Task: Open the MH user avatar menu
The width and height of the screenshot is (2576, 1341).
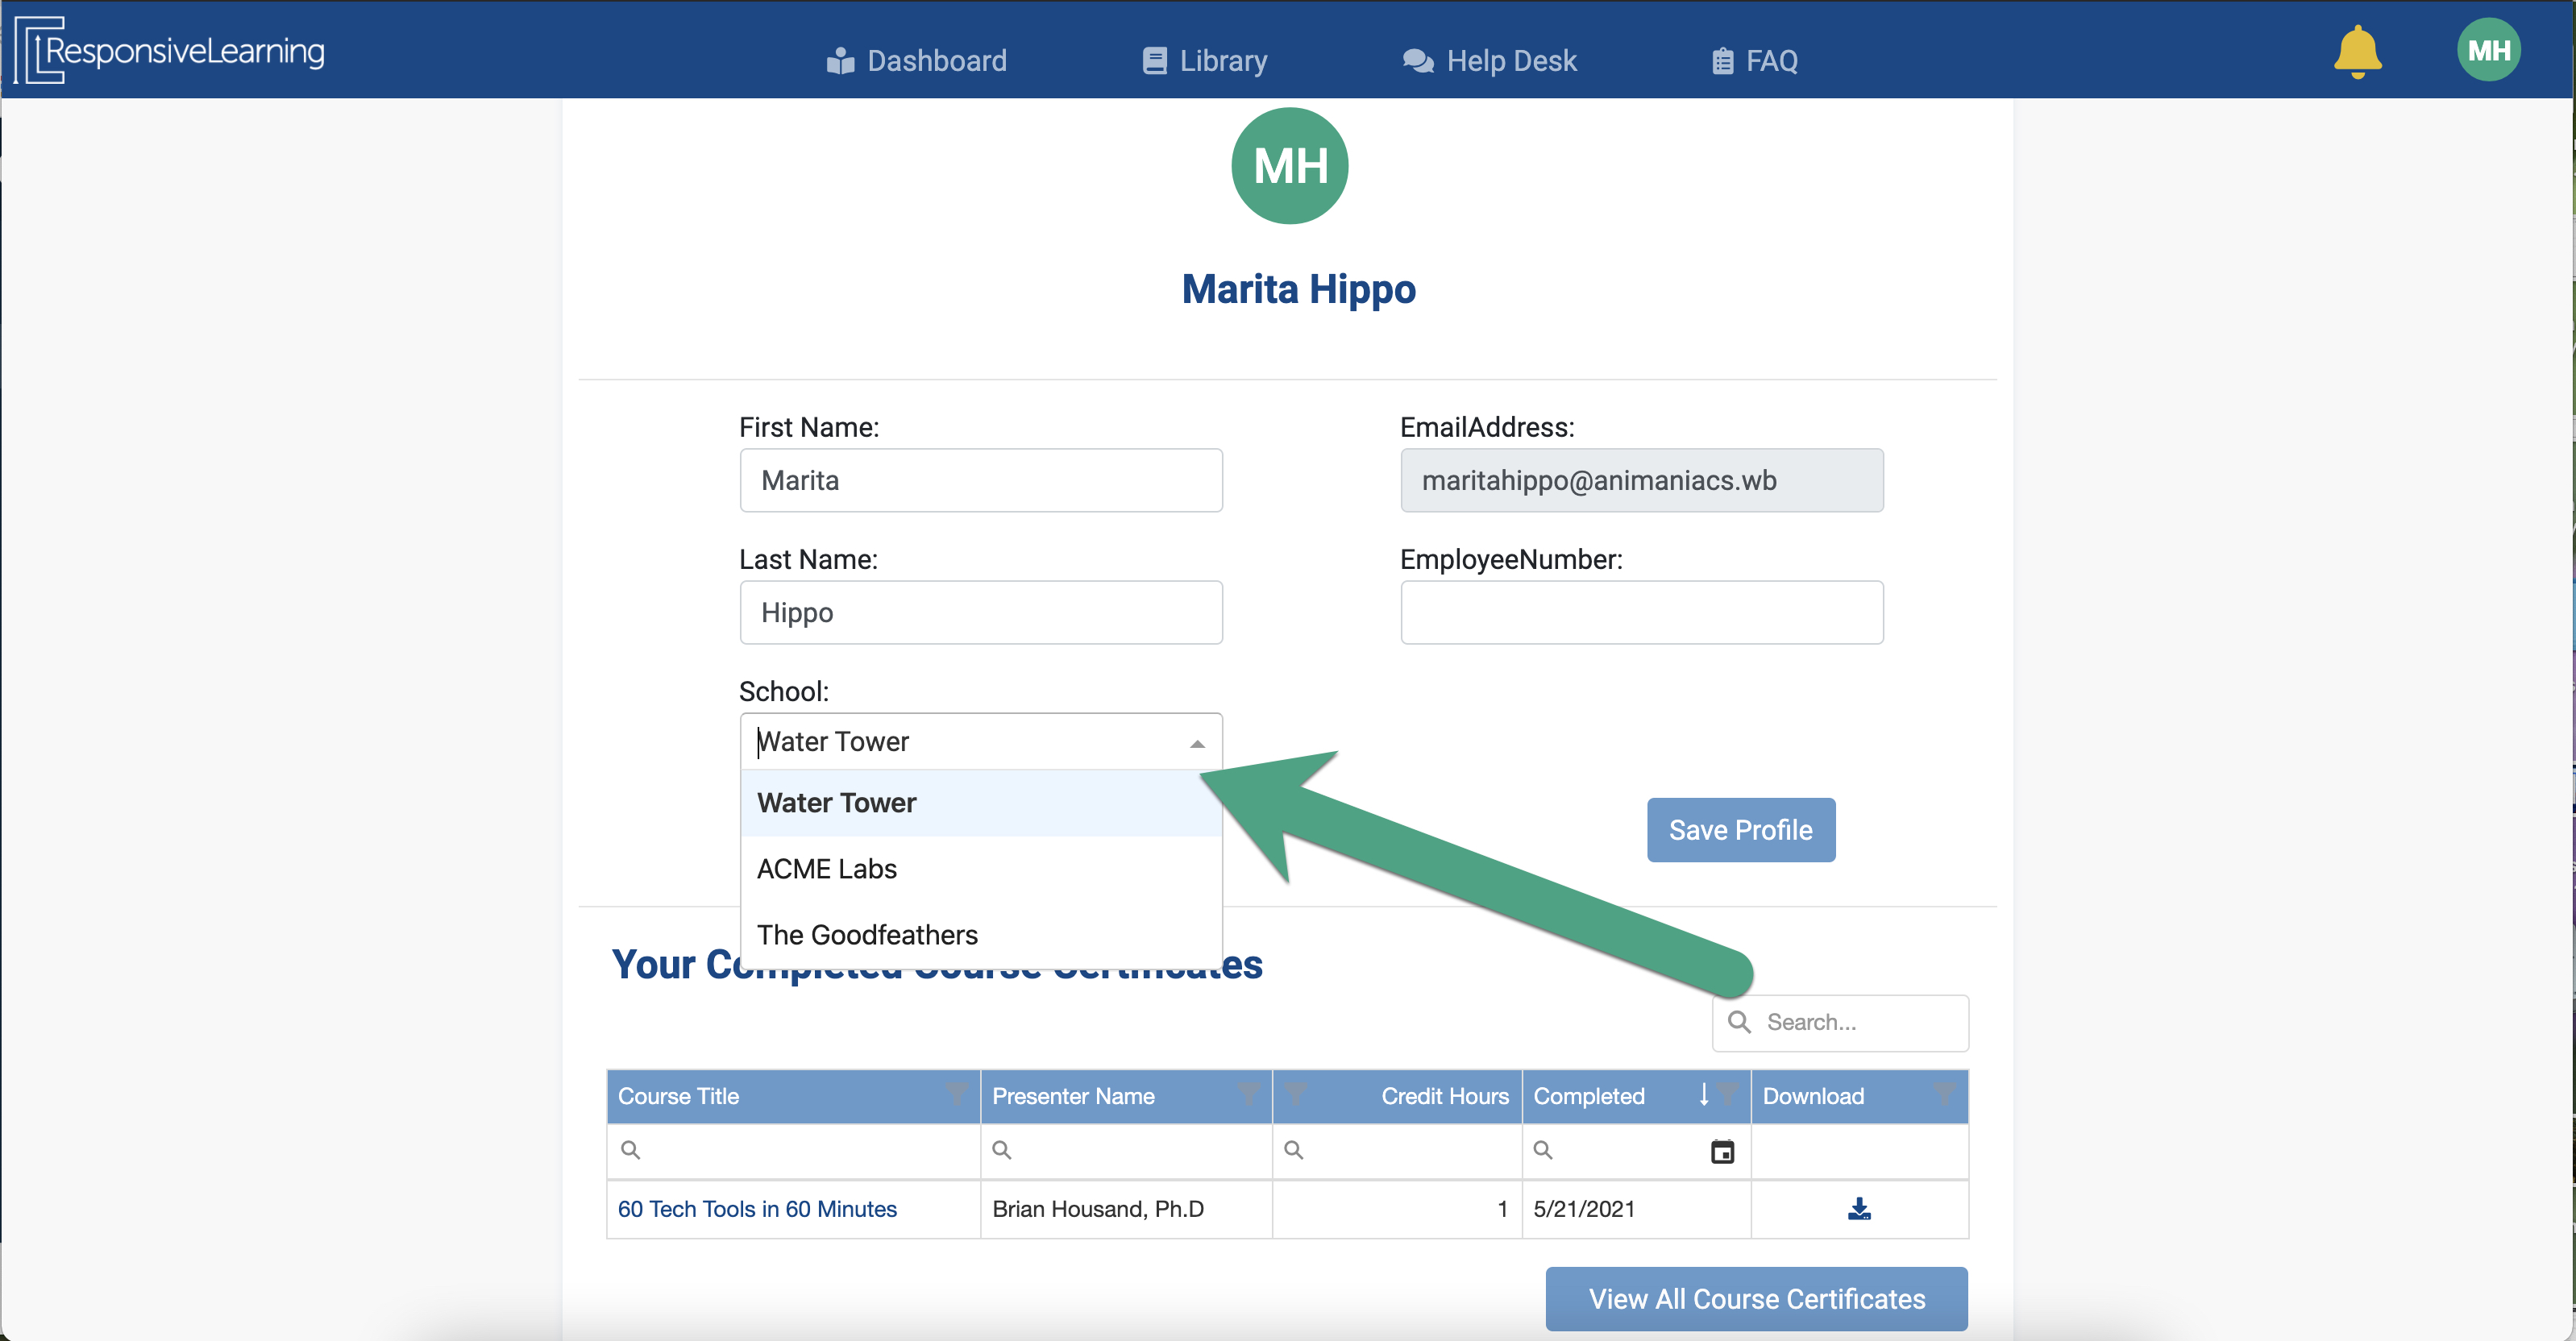Action: tap(2488, 50)
